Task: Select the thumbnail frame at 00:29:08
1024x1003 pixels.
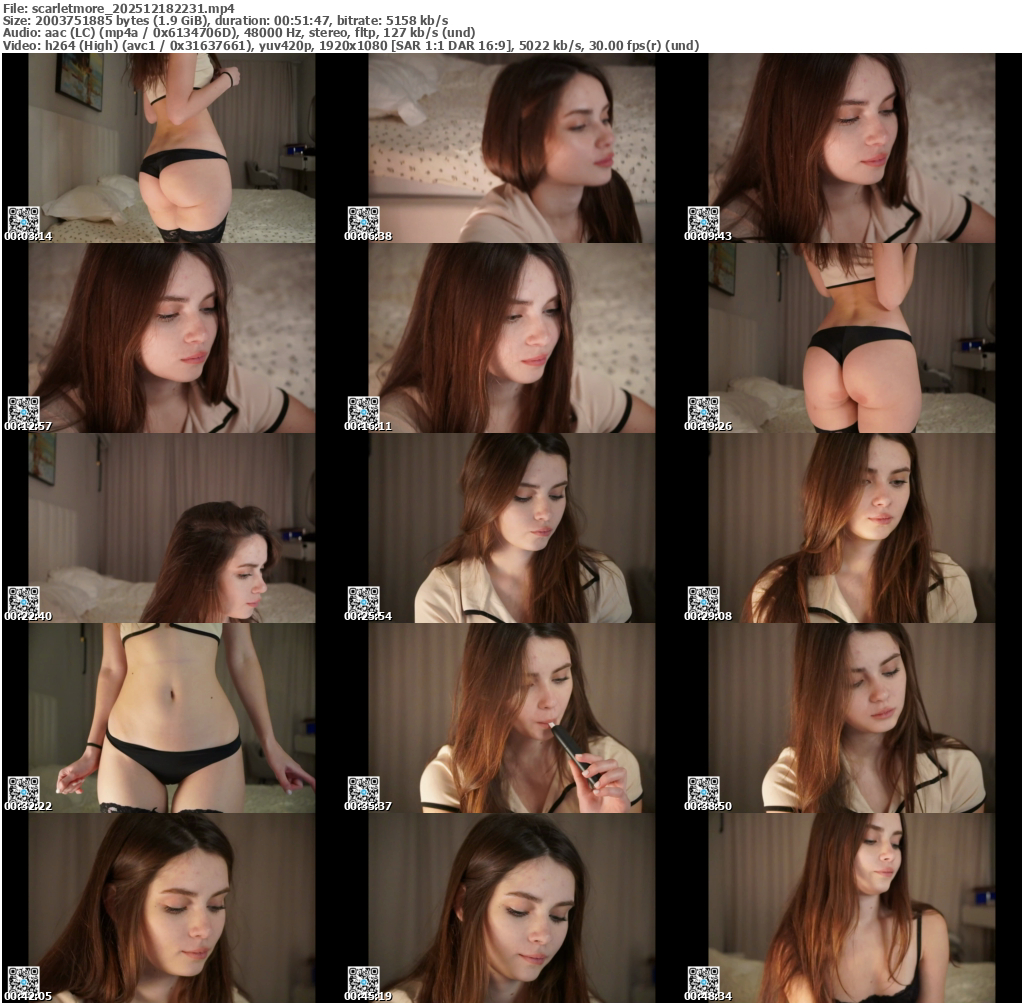Action: (x=839, y=528)
